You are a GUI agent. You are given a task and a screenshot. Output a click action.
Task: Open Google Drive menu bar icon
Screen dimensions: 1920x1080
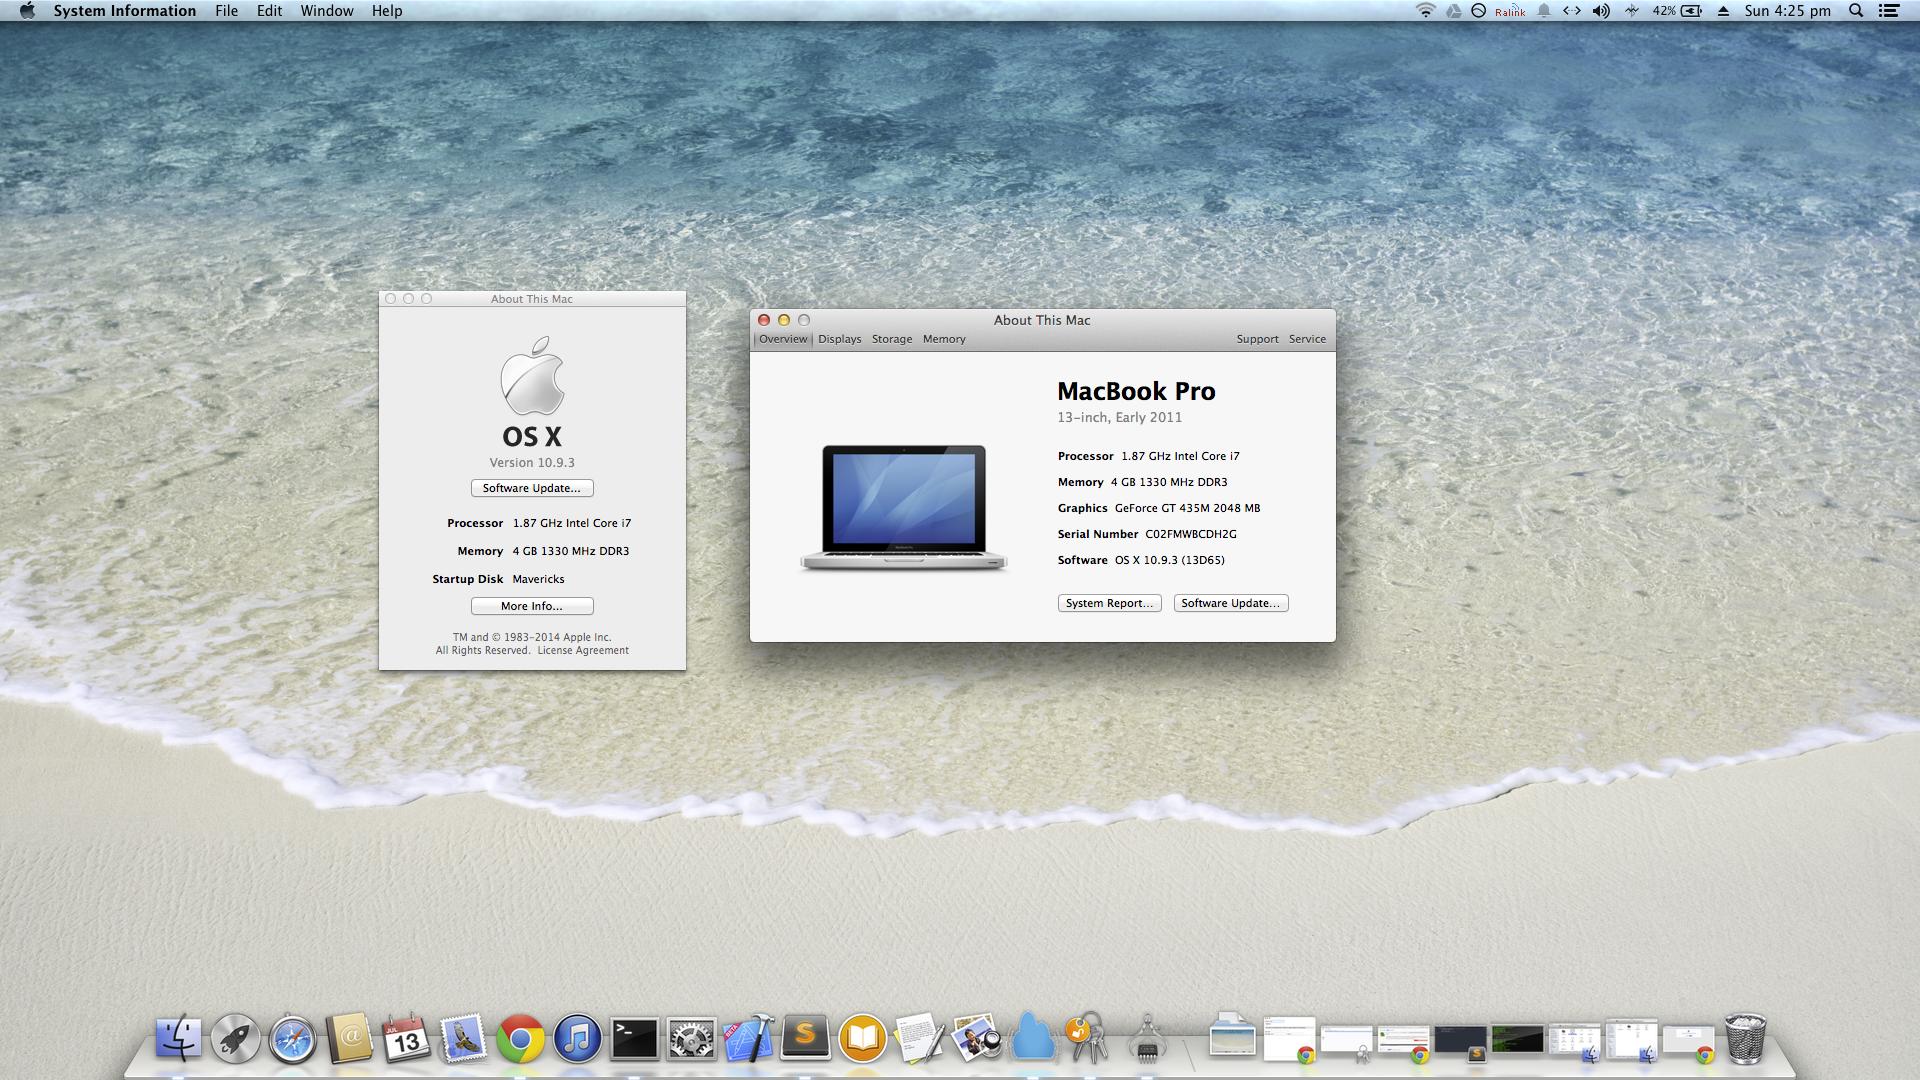click(1453, 11)
